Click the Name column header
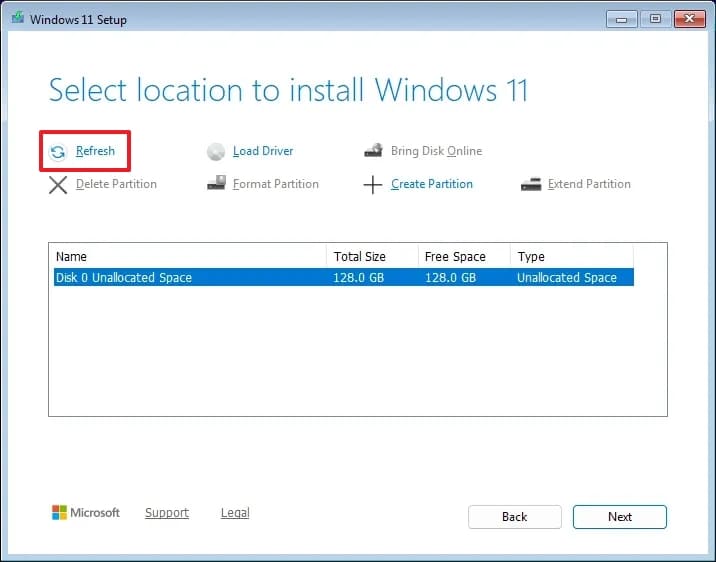Image resolution: width=716 pixels, height=562 pixels. 190,256
